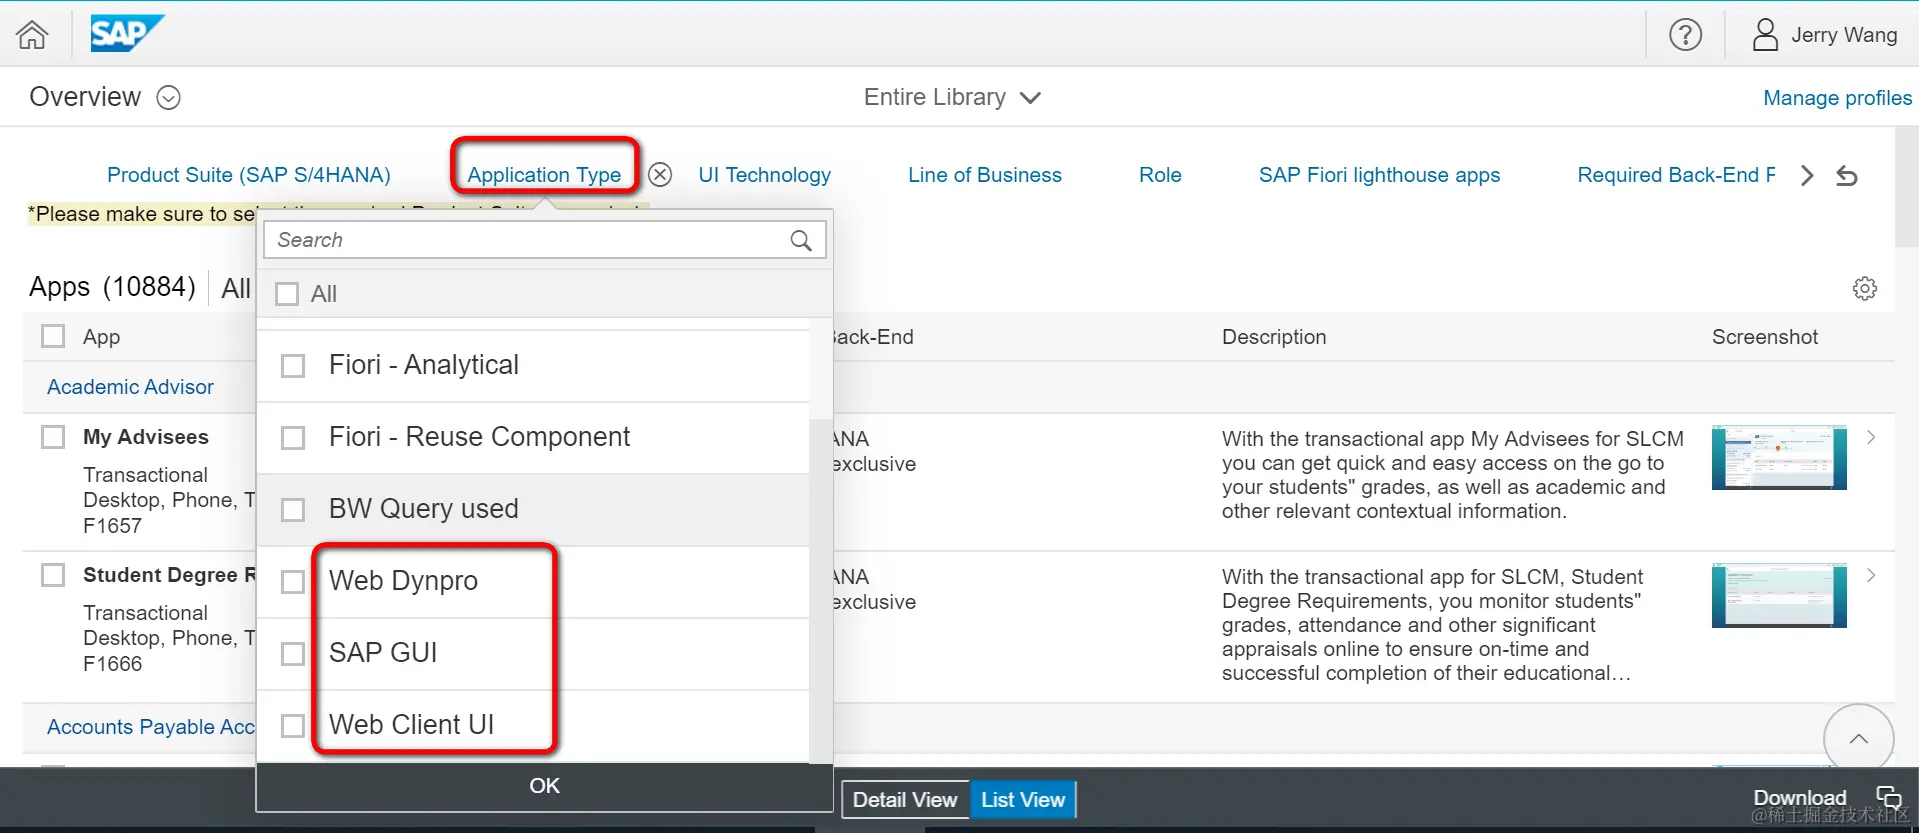This screenshot has height=833, width=1919.
Task: Open the My Advisees app
Action: (146, 437)
